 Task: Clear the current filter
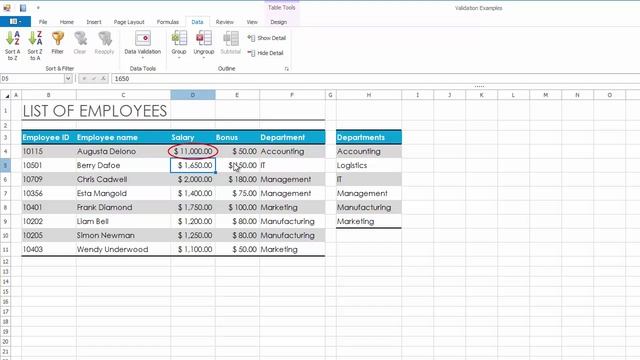pyautogui.click(x=80, y=43)
